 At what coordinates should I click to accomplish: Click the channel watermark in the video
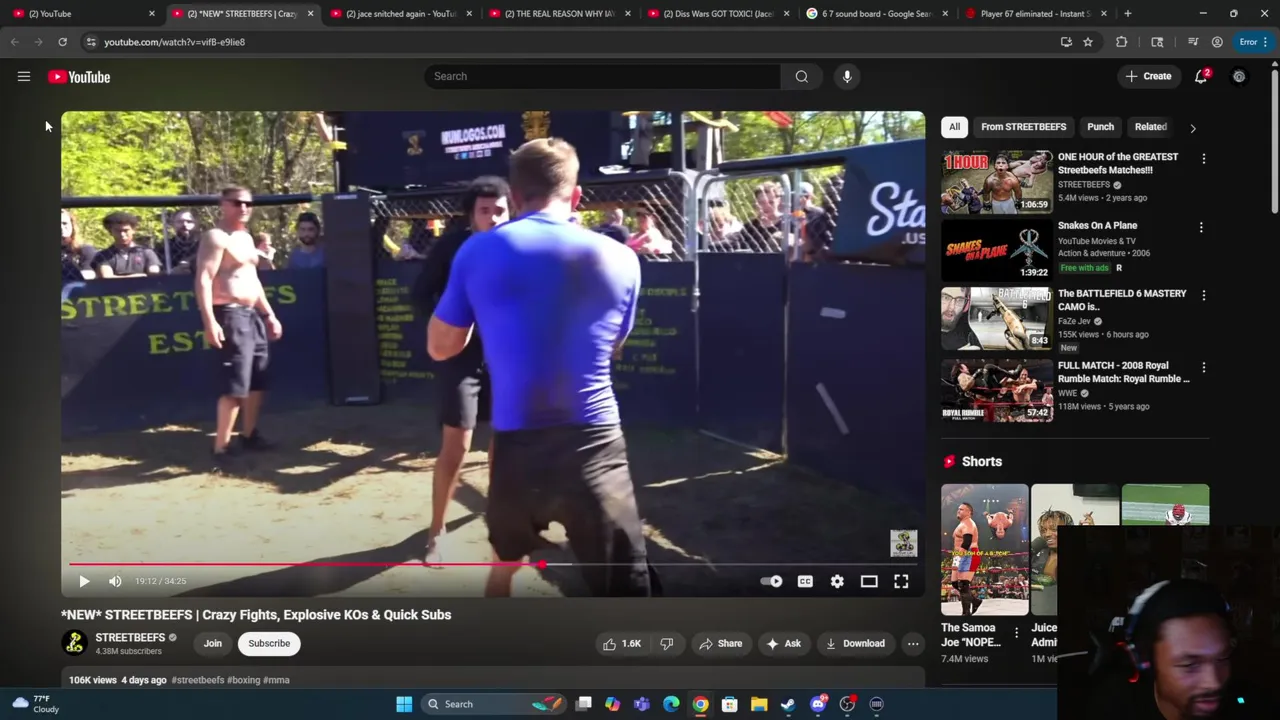(x=904, y=543)
